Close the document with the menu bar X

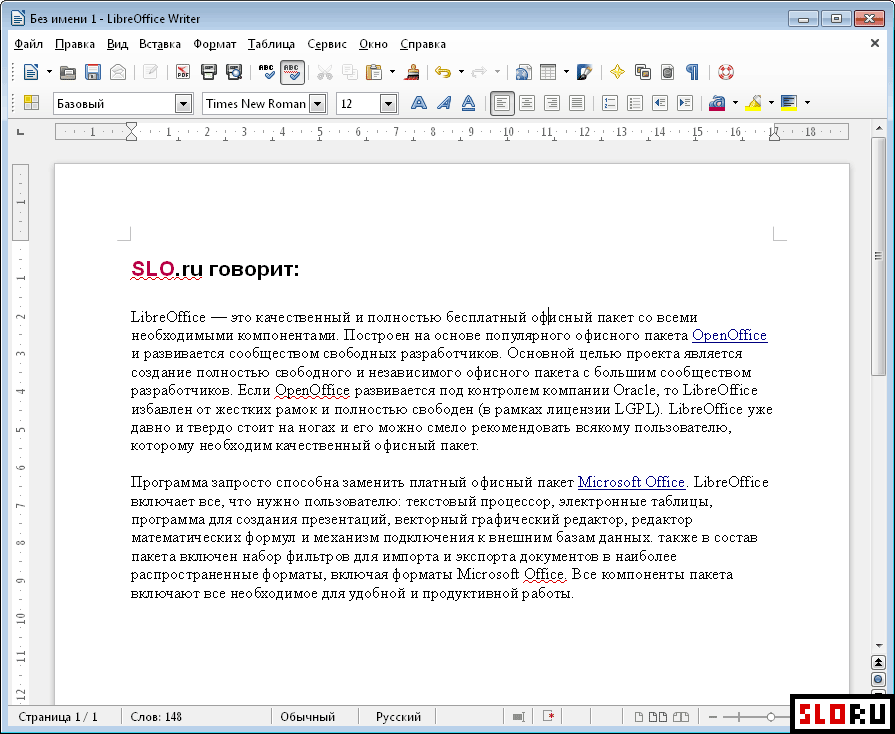[x=874, y=43]
